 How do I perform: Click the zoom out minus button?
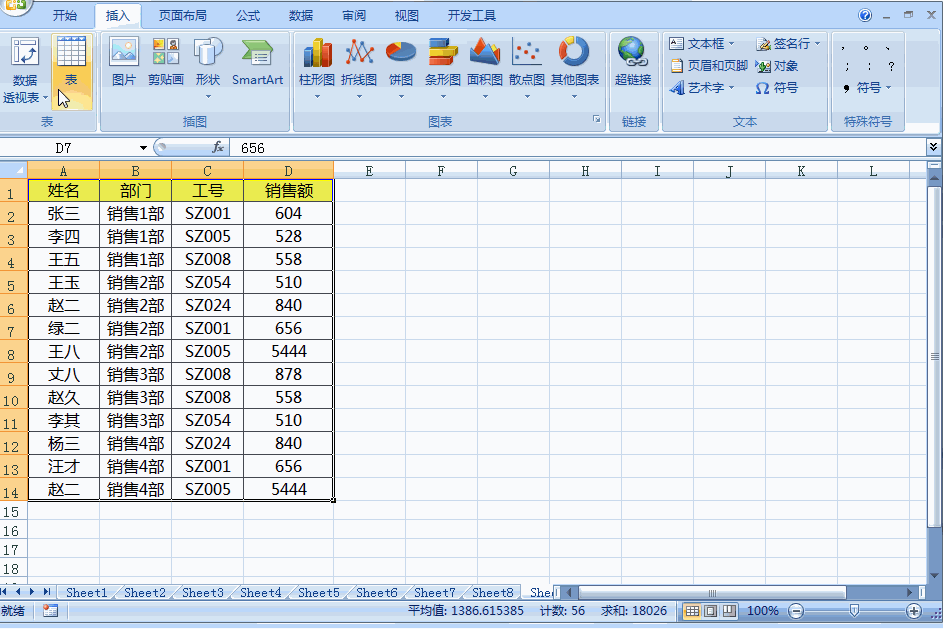tap(796, 612)
